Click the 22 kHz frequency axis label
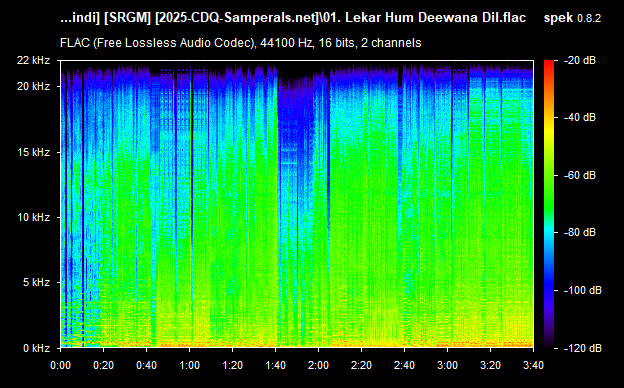624x388 pixels. coord(33,60)
